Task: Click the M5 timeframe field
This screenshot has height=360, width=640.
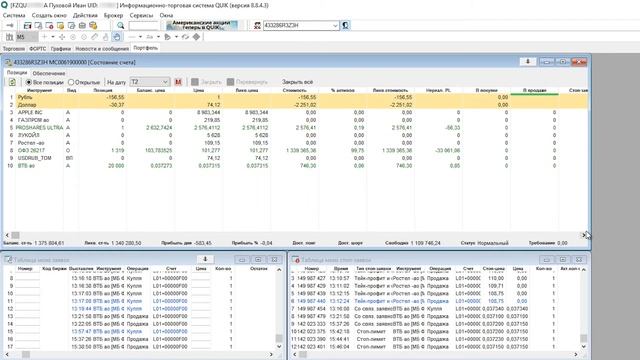Action: (x=27, y=37)
